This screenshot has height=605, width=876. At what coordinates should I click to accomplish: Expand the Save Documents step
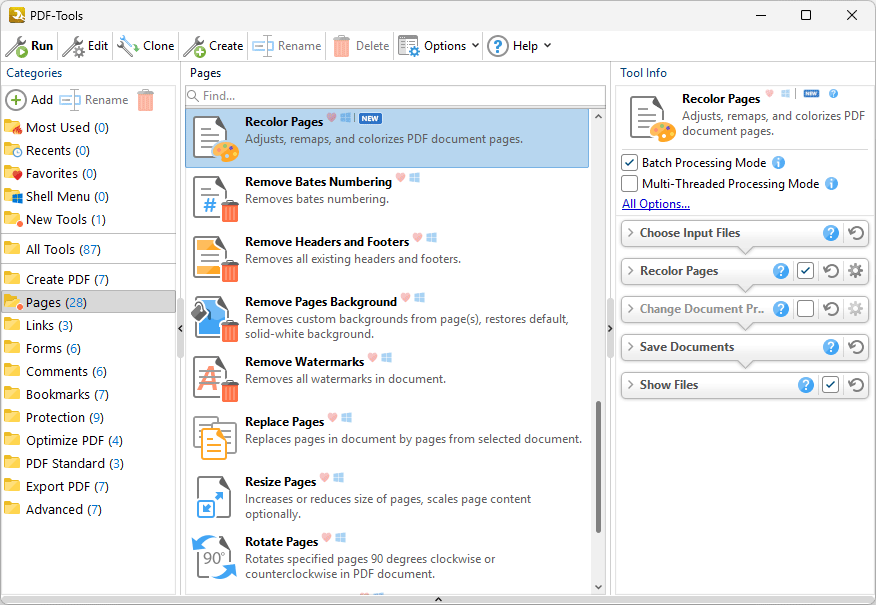point(631,347)
